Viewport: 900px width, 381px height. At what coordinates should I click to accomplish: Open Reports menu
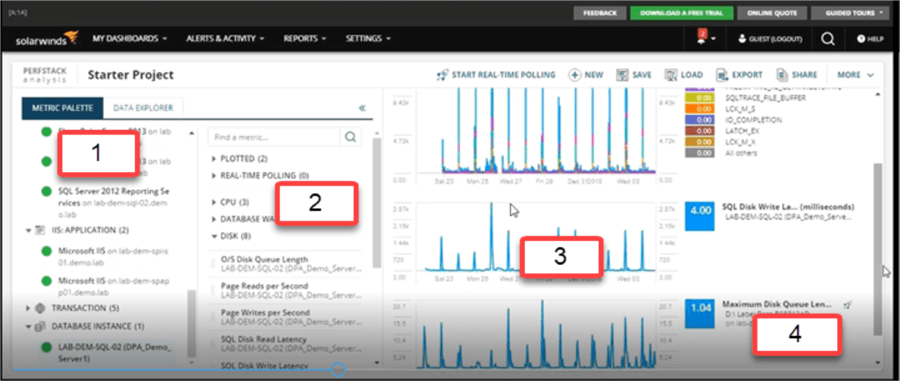click(x=305, y=39)
